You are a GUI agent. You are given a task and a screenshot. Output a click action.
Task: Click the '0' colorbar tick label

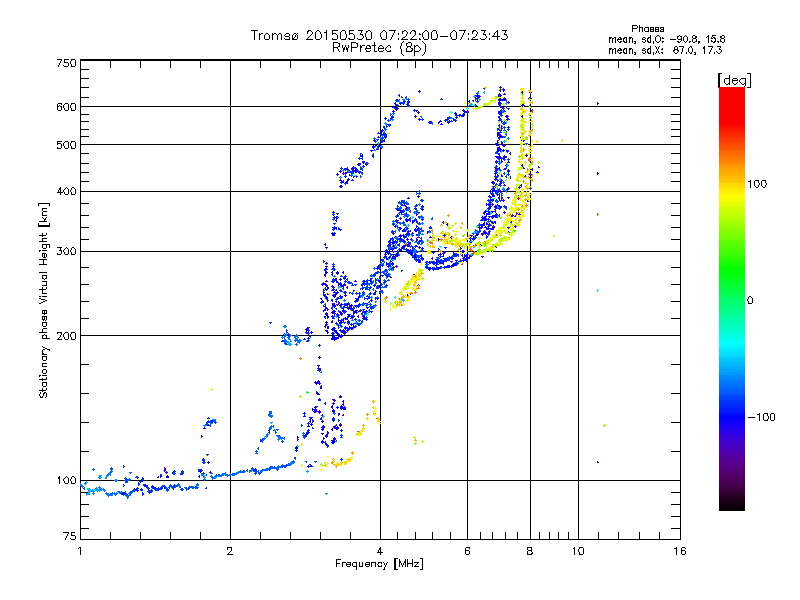[750, 301]
